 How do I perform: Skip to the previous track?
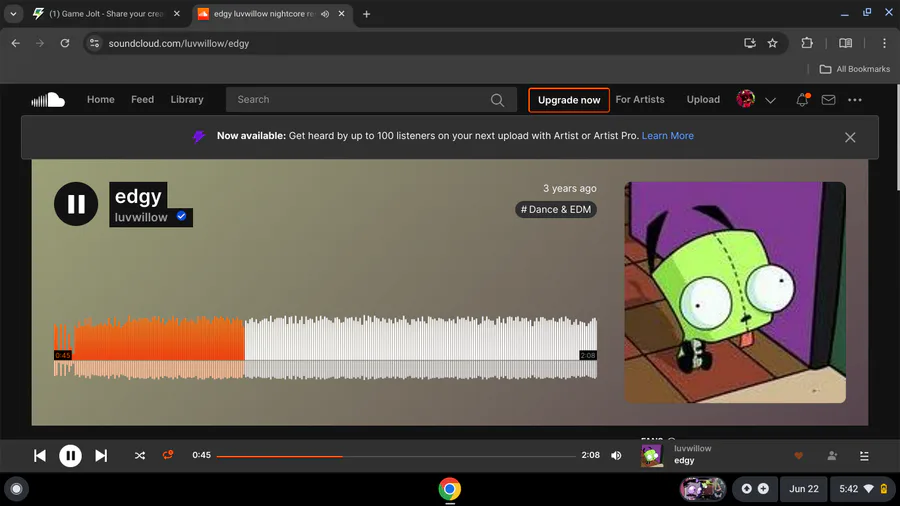click(x=40, y=456)
